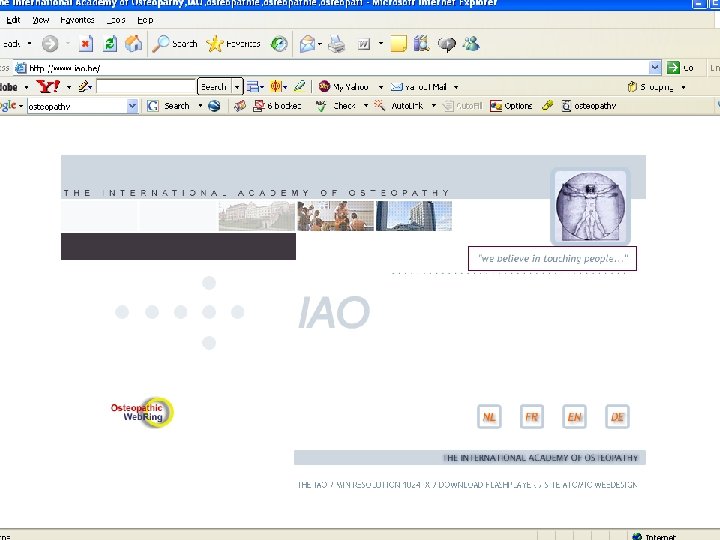Open the History clock icon

pyautogui.click(x=279, y=44)
